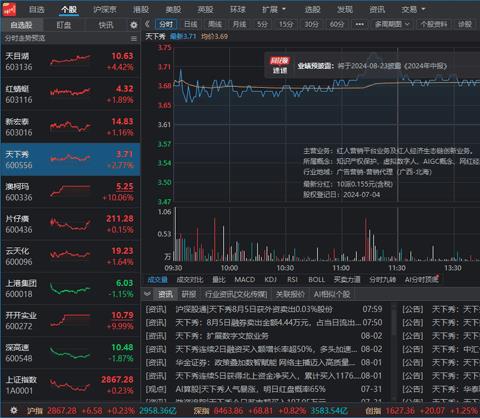Image resolution: width=480 pixels, height=418 pixels.
Task: Click 沪指 2867.28 in the status bar
Action: coord(52,411)
